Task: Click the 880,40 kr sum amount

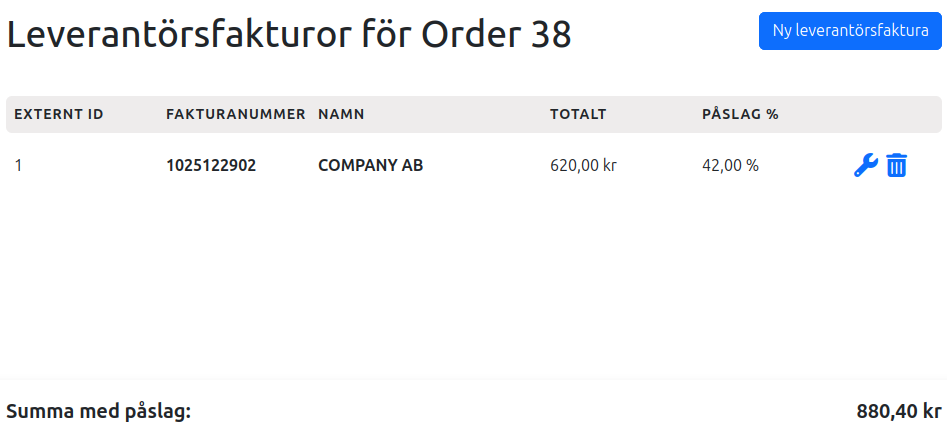Action: [x=899, y=411]
